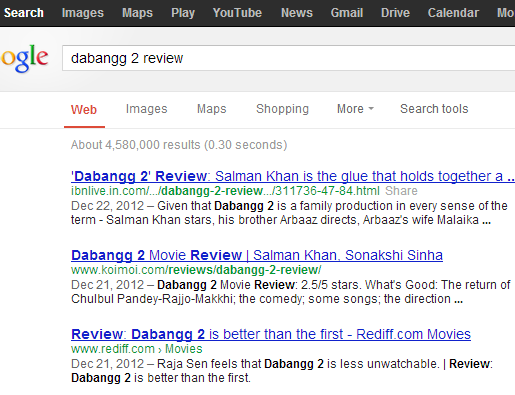Click the About 4,580,000 results text

(179, 145)
